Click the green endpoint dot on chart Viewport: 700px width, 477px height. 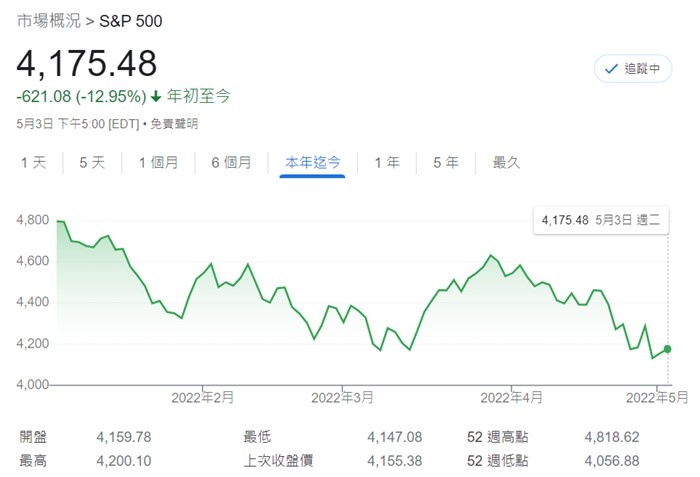pos(667,349)
